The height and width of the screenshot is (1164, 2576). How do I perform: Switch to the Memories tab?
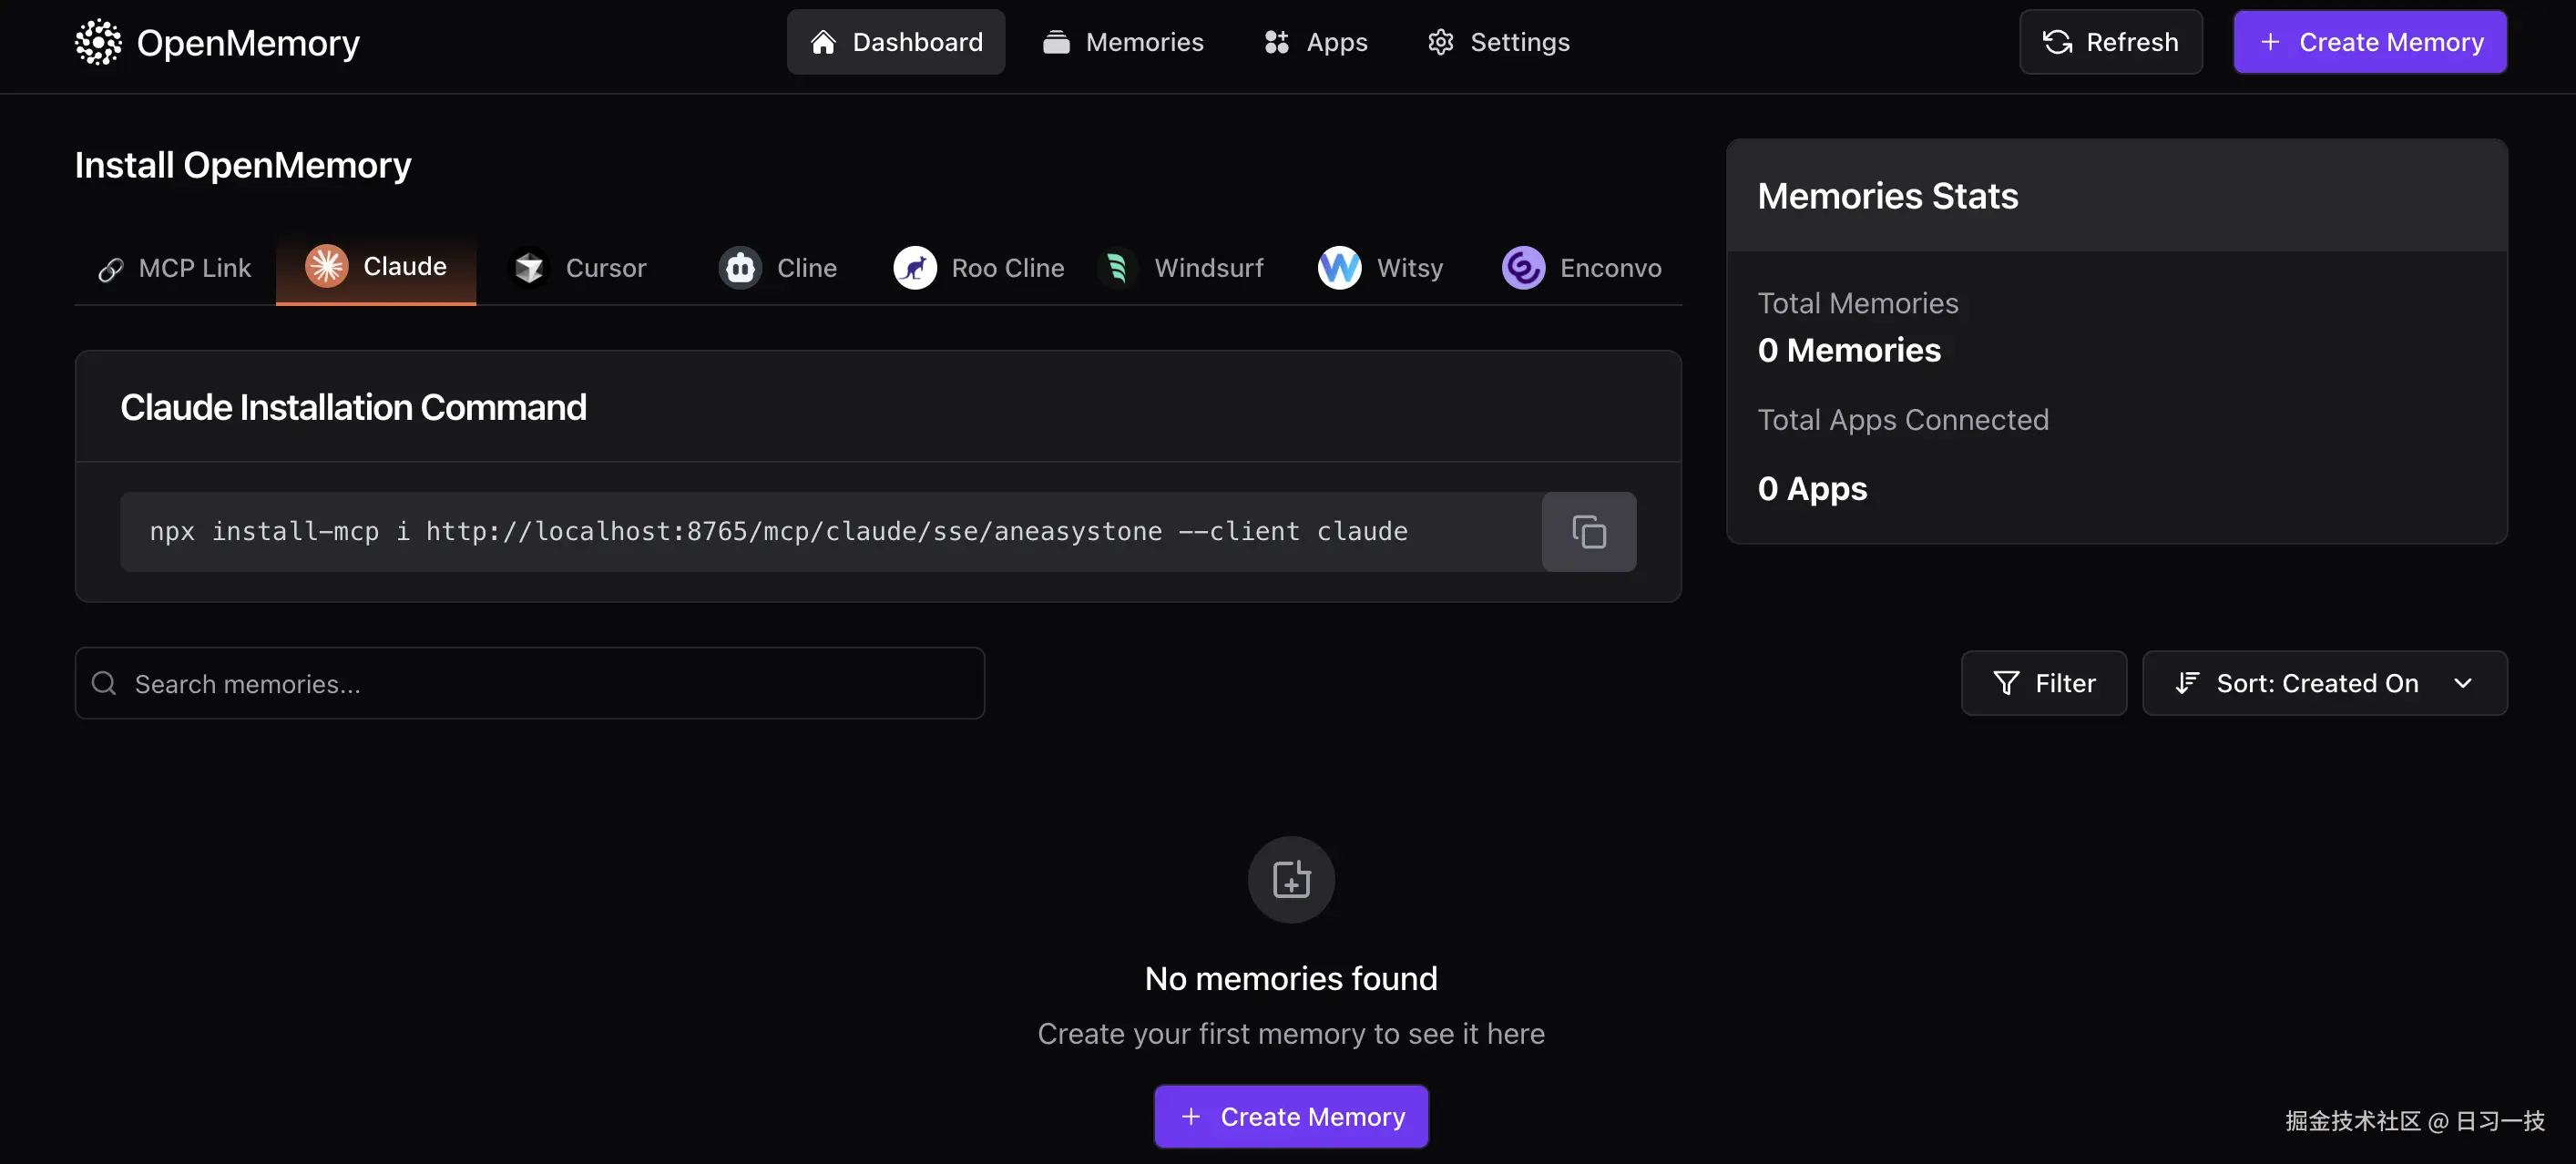click(1123, 41)
